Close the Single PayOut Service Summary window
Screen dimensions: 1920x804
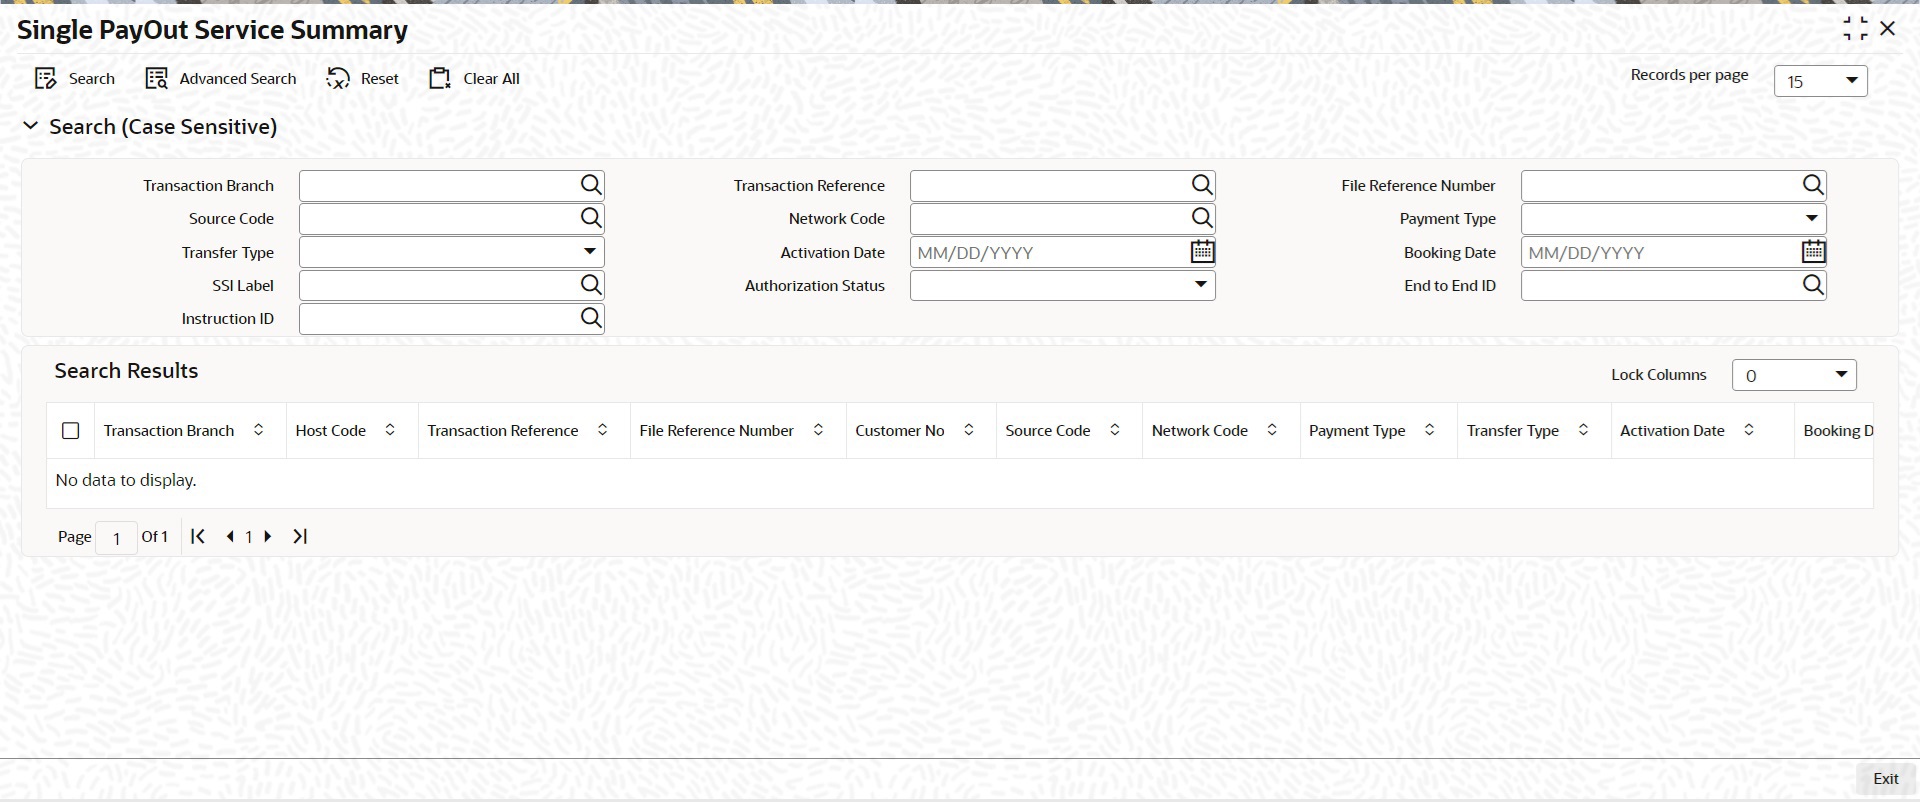(1888, 29)
